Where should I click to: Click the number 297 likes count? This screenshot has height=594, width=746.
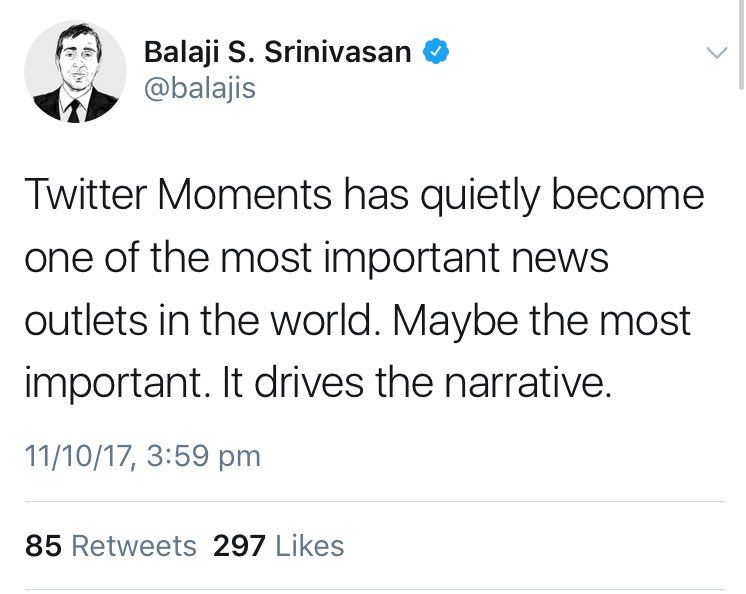(239, 546)
